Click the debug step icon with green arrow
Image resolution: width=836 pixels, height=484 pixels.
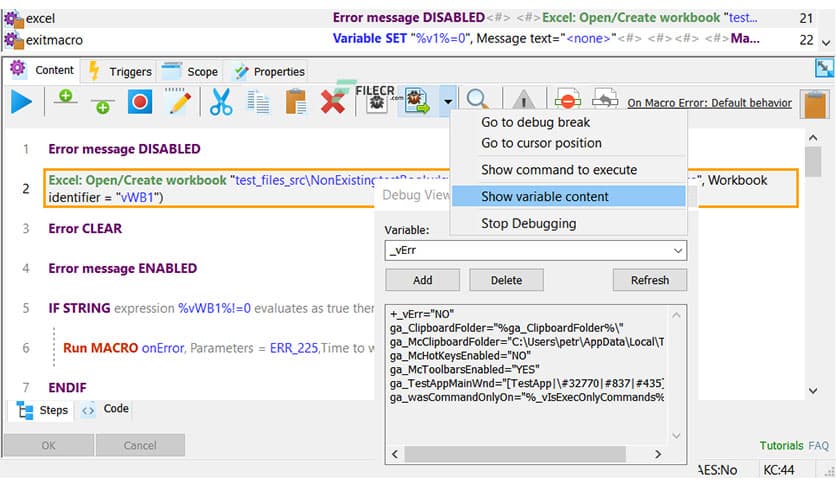(417, 101)
